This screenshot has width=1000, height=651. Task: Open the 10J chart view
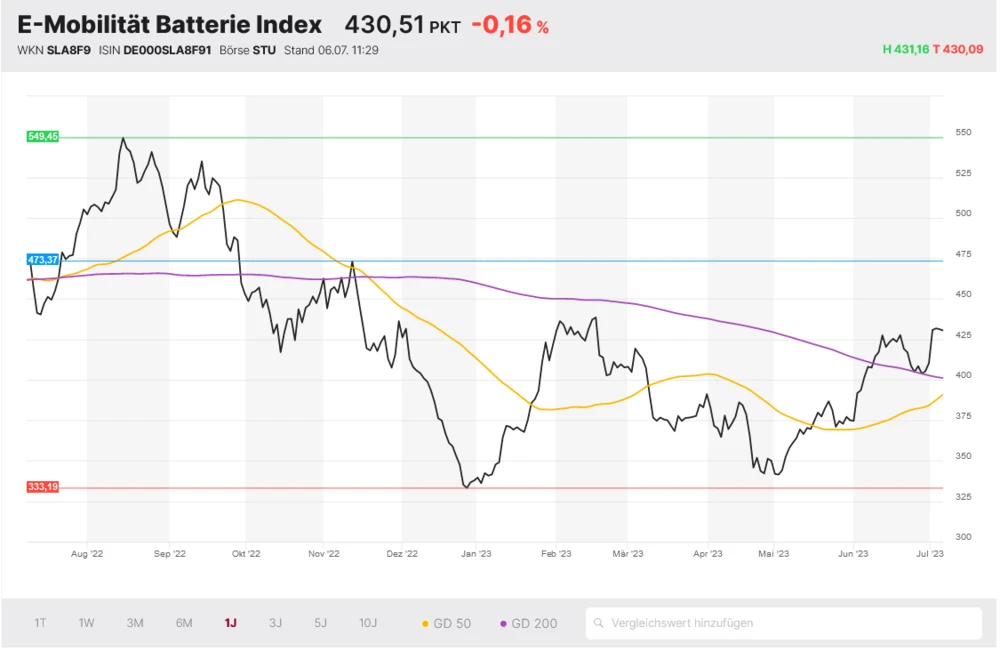coord(368,623)
